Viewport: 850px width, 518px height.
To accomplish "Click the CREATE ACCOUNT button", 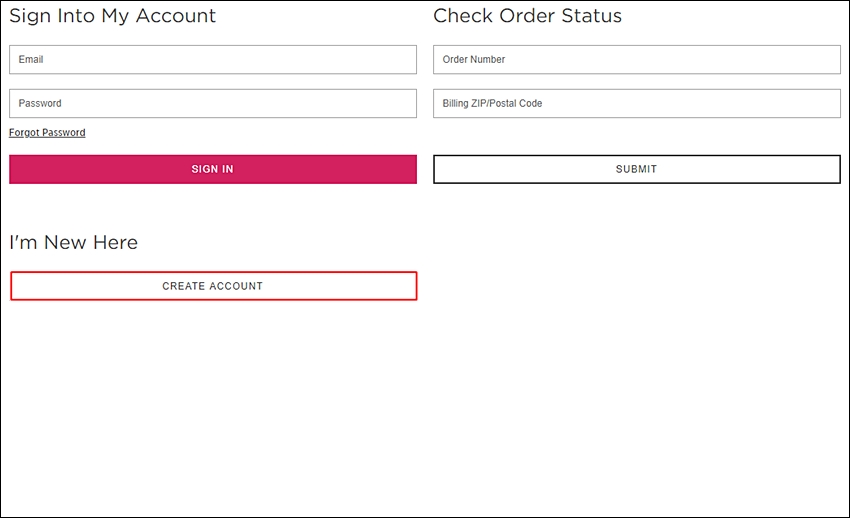I will pos(214,286).
